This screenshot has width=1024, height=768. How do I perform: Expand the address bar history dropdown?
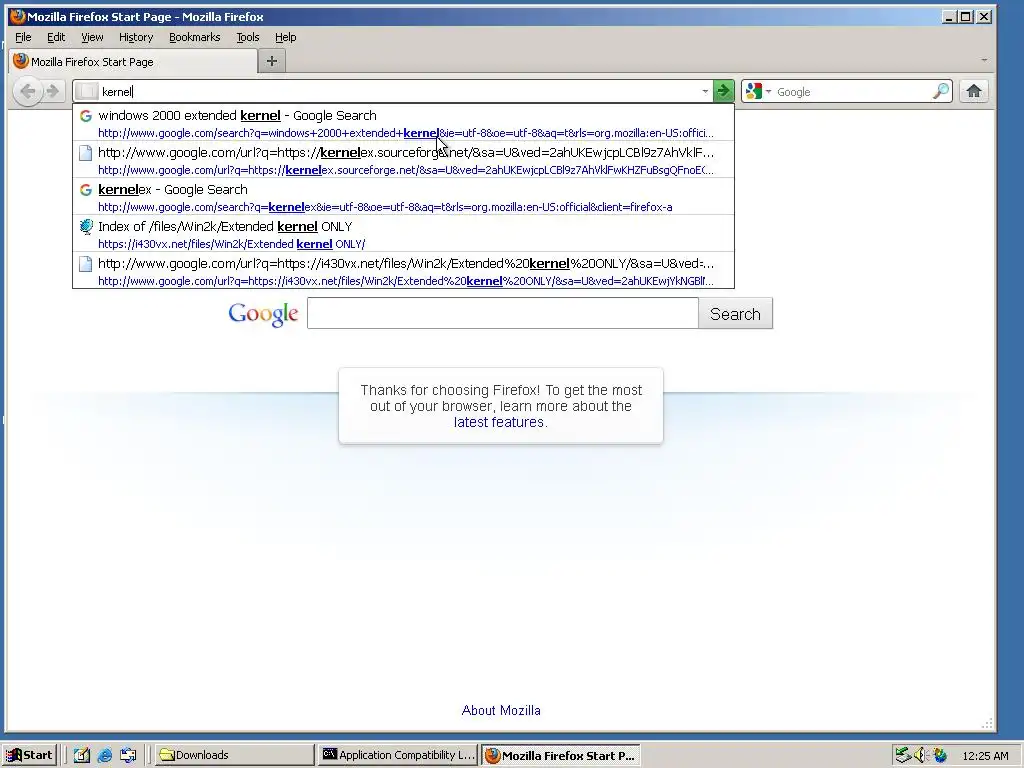tap(705, 91)
